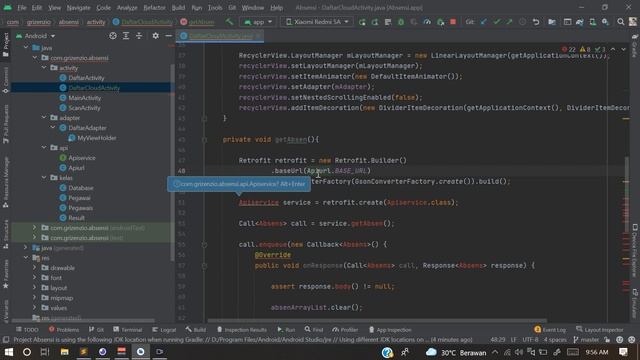Open the Tools menu
The height and width of the screenshot is (360, 640).
click(x=215, y=8)
